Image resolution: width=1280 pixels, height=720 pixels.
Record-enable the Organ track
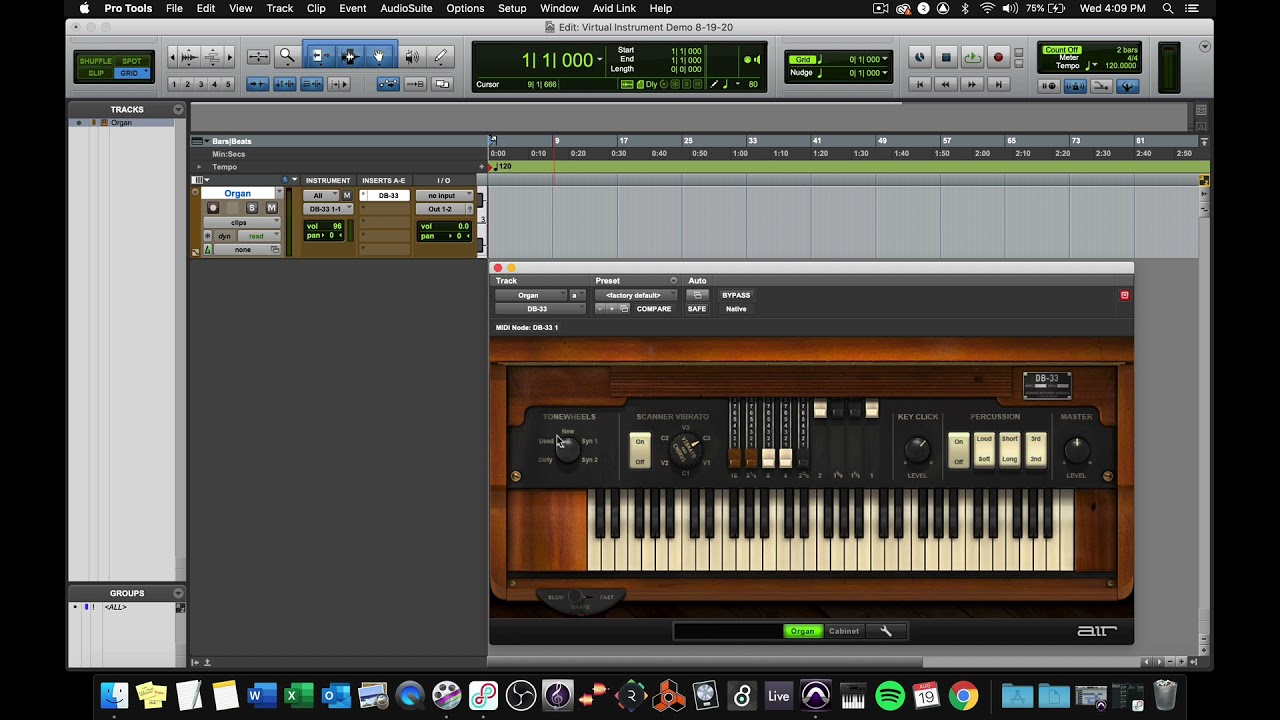tap(213, 208)
